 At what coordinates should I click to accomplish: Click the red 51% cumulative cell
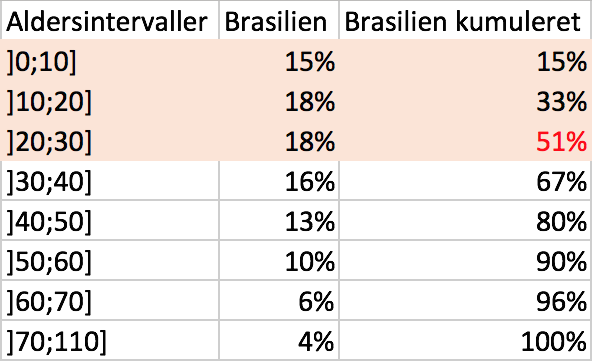click(x=466, y=140)
